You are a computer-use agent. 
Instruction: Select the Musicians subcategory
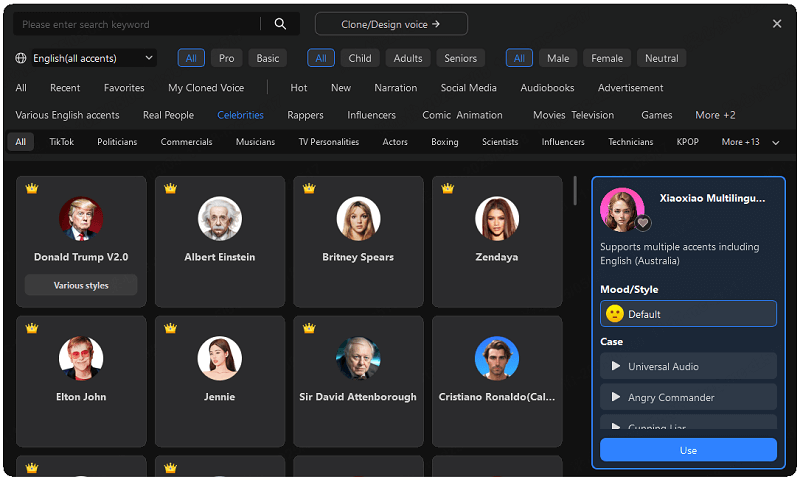tap(255, 142)
